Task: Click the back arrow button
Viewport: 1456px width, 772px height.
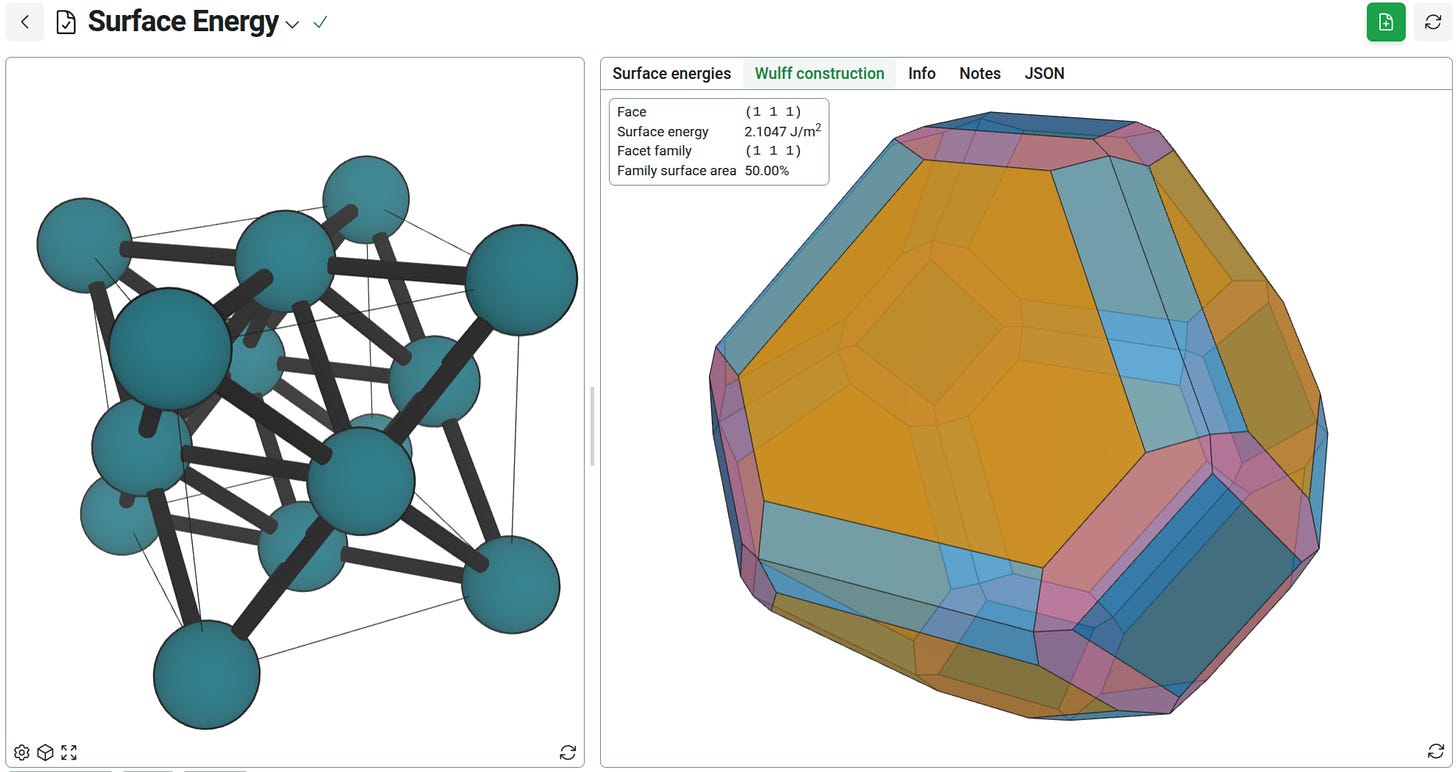Action: [x=25, y=22]
